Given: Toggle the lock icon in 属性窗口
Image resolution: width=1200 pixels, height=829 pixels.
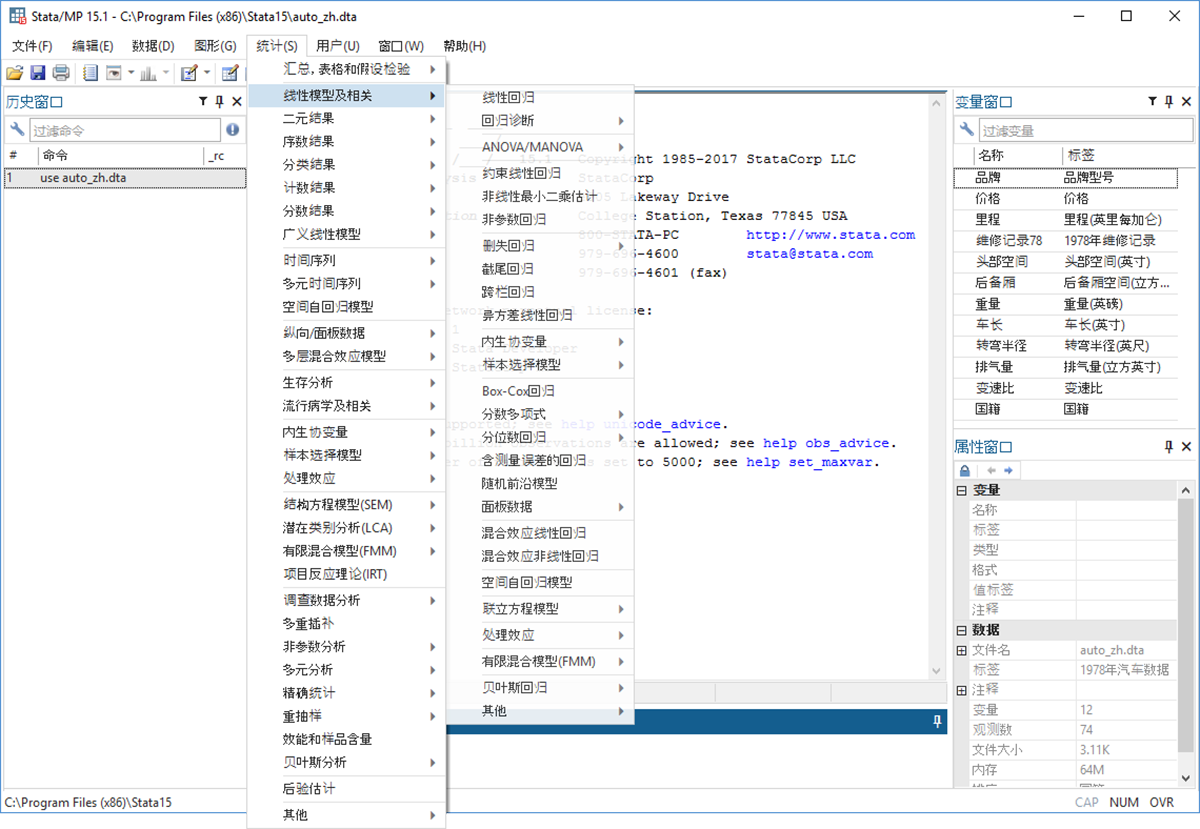Looking at the screenshot, I should pos(965,470).
